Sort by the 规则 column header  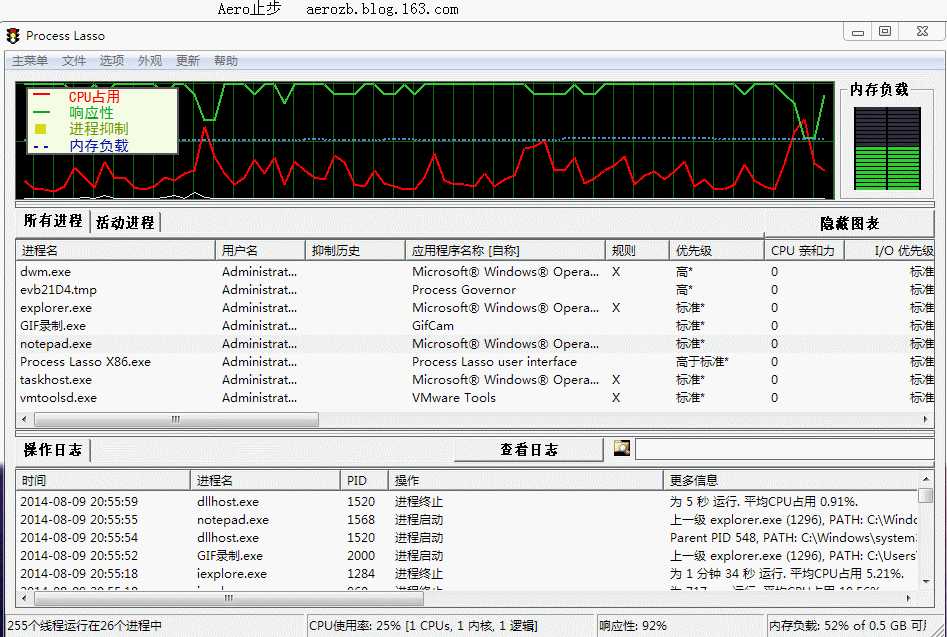click(637, 251)
